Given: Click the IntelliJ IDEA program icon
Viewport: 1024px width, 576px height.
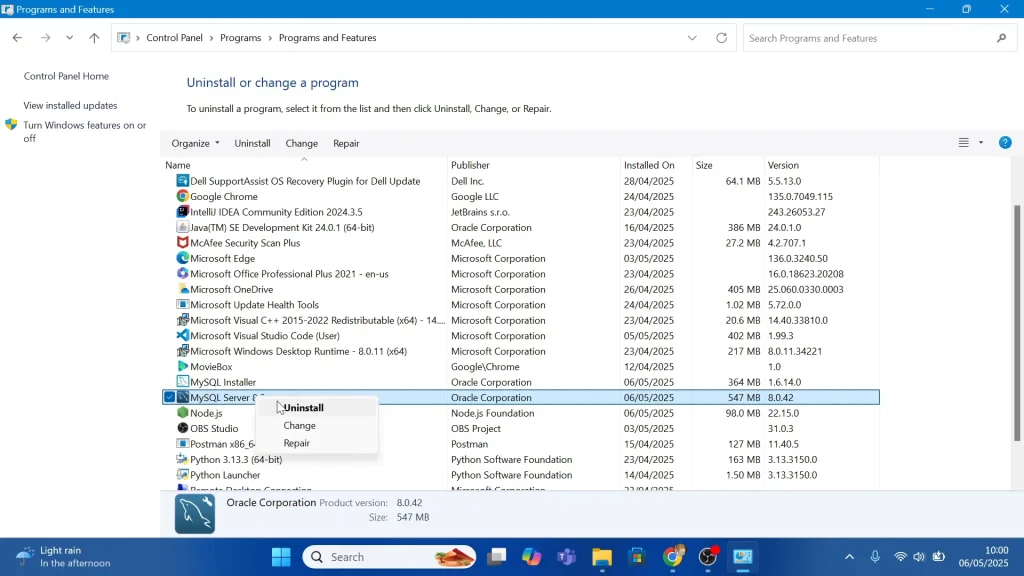Looking at the screenshot, I should tap(182, 212).
